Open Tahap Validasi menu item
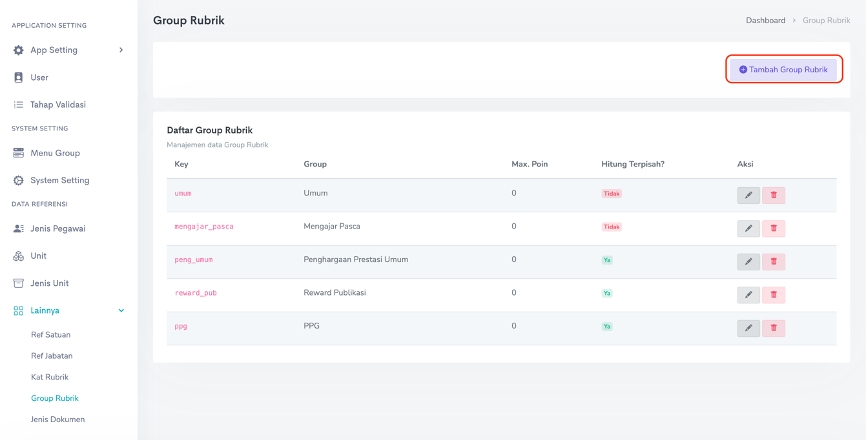Screen dimensions: 866x440 (58, 104)
